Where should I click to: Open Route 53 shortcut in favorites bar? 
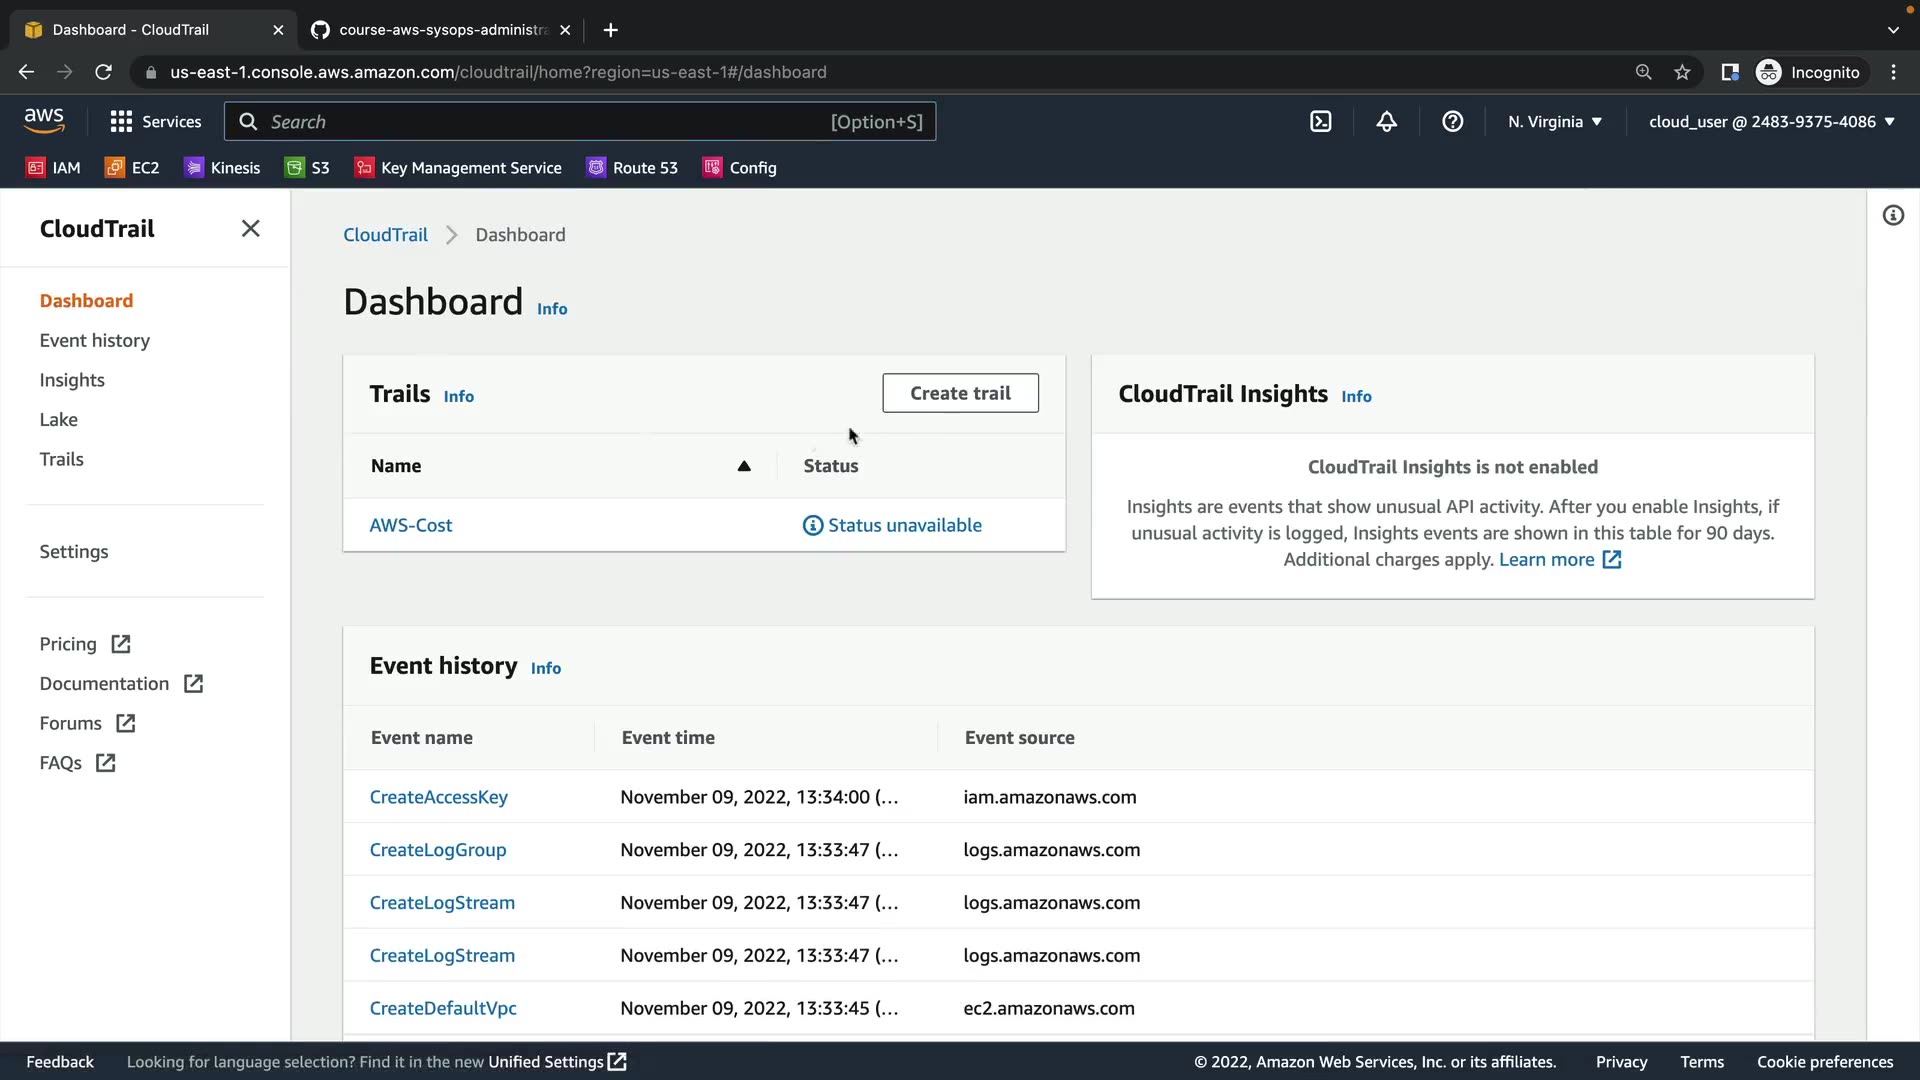pos(632,168)
